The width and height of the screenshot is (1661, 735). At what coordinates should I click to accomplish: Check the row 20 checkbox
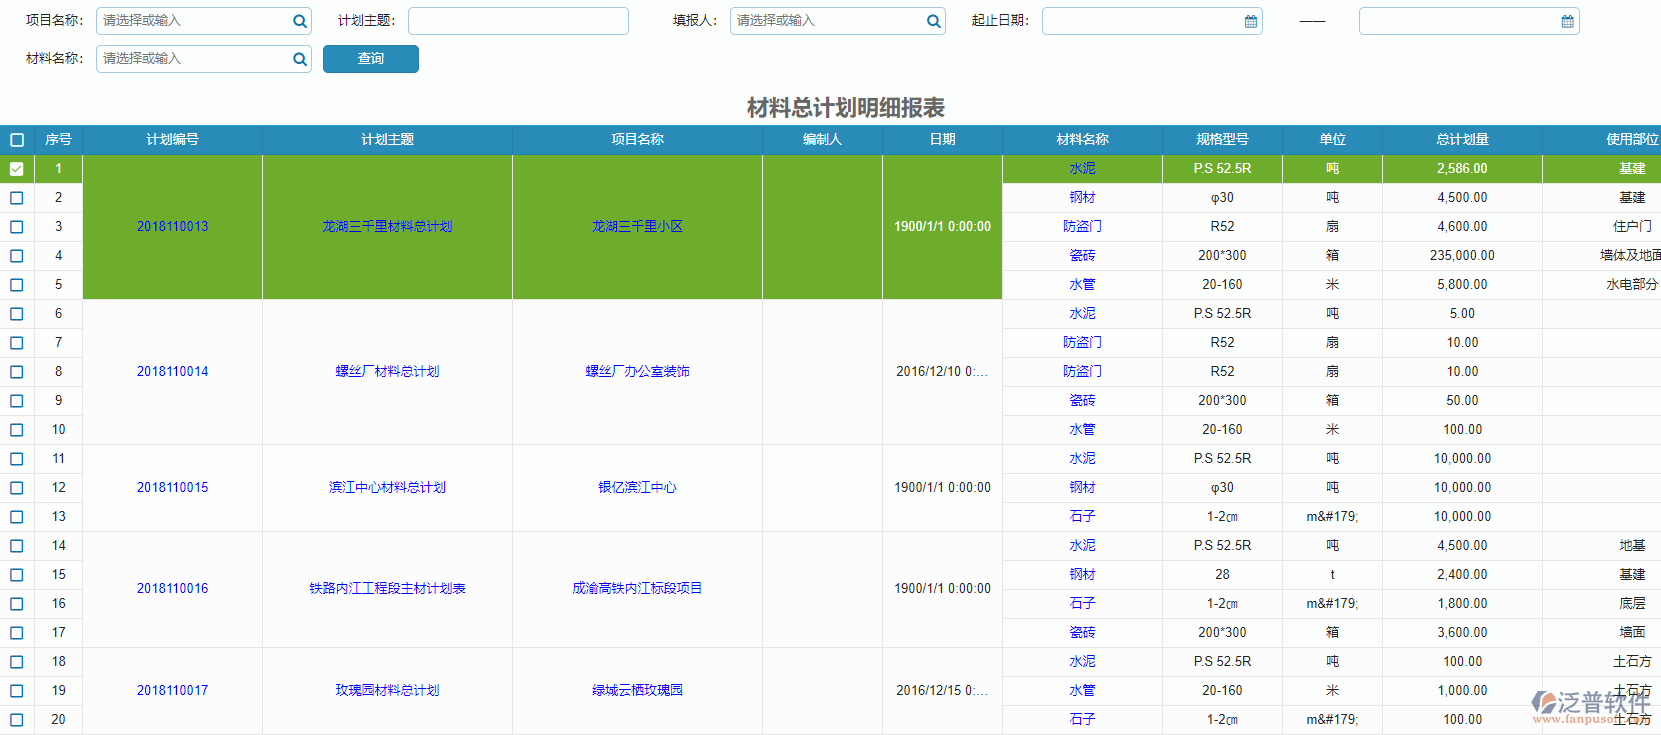click(x=17, y=720)
